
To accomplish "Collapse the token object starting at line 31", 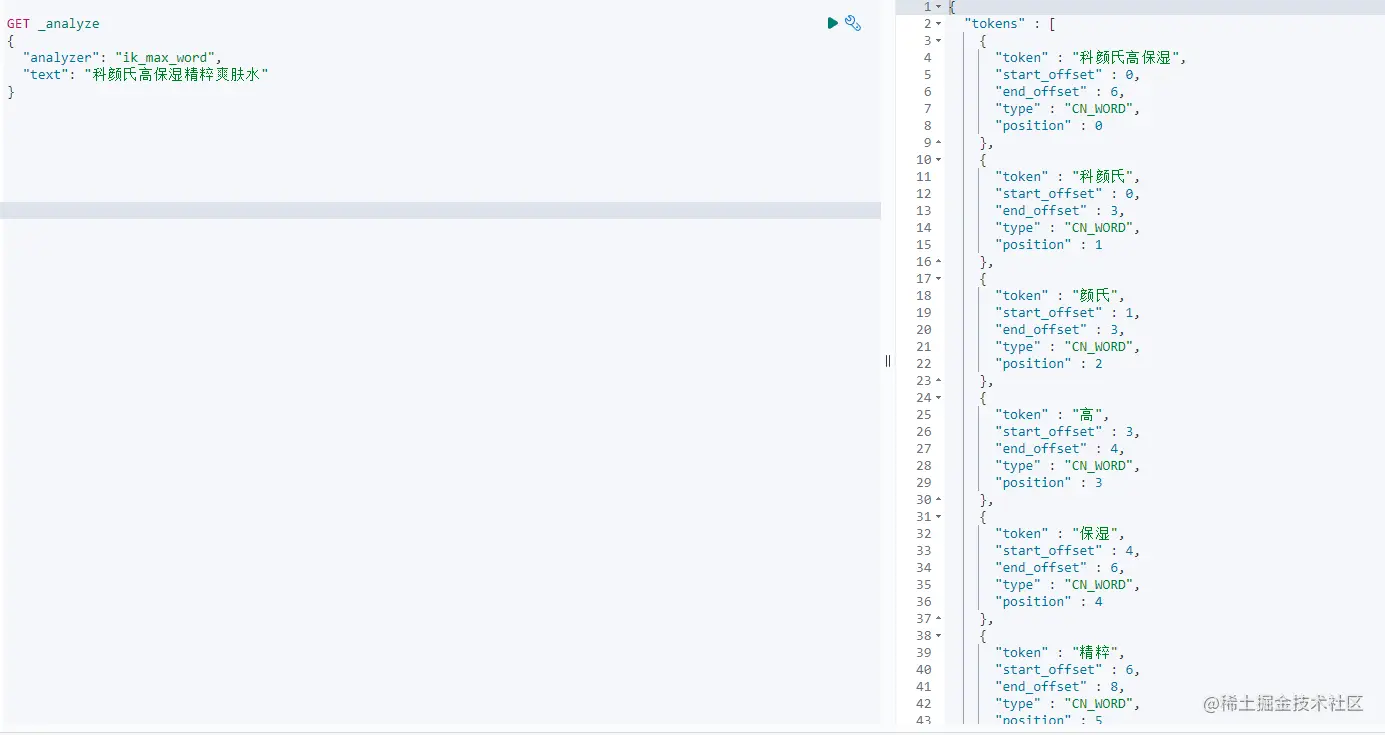I will tap(939, 517).
